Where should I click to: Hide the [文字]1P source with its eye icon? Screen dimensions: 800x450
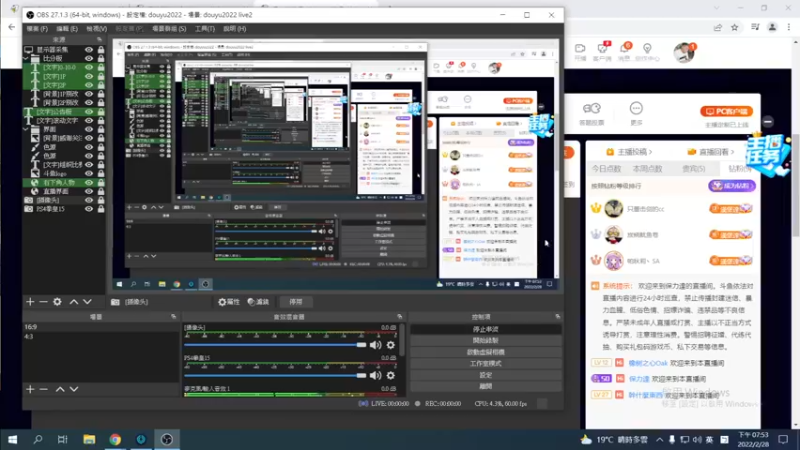tap(89, 76)
